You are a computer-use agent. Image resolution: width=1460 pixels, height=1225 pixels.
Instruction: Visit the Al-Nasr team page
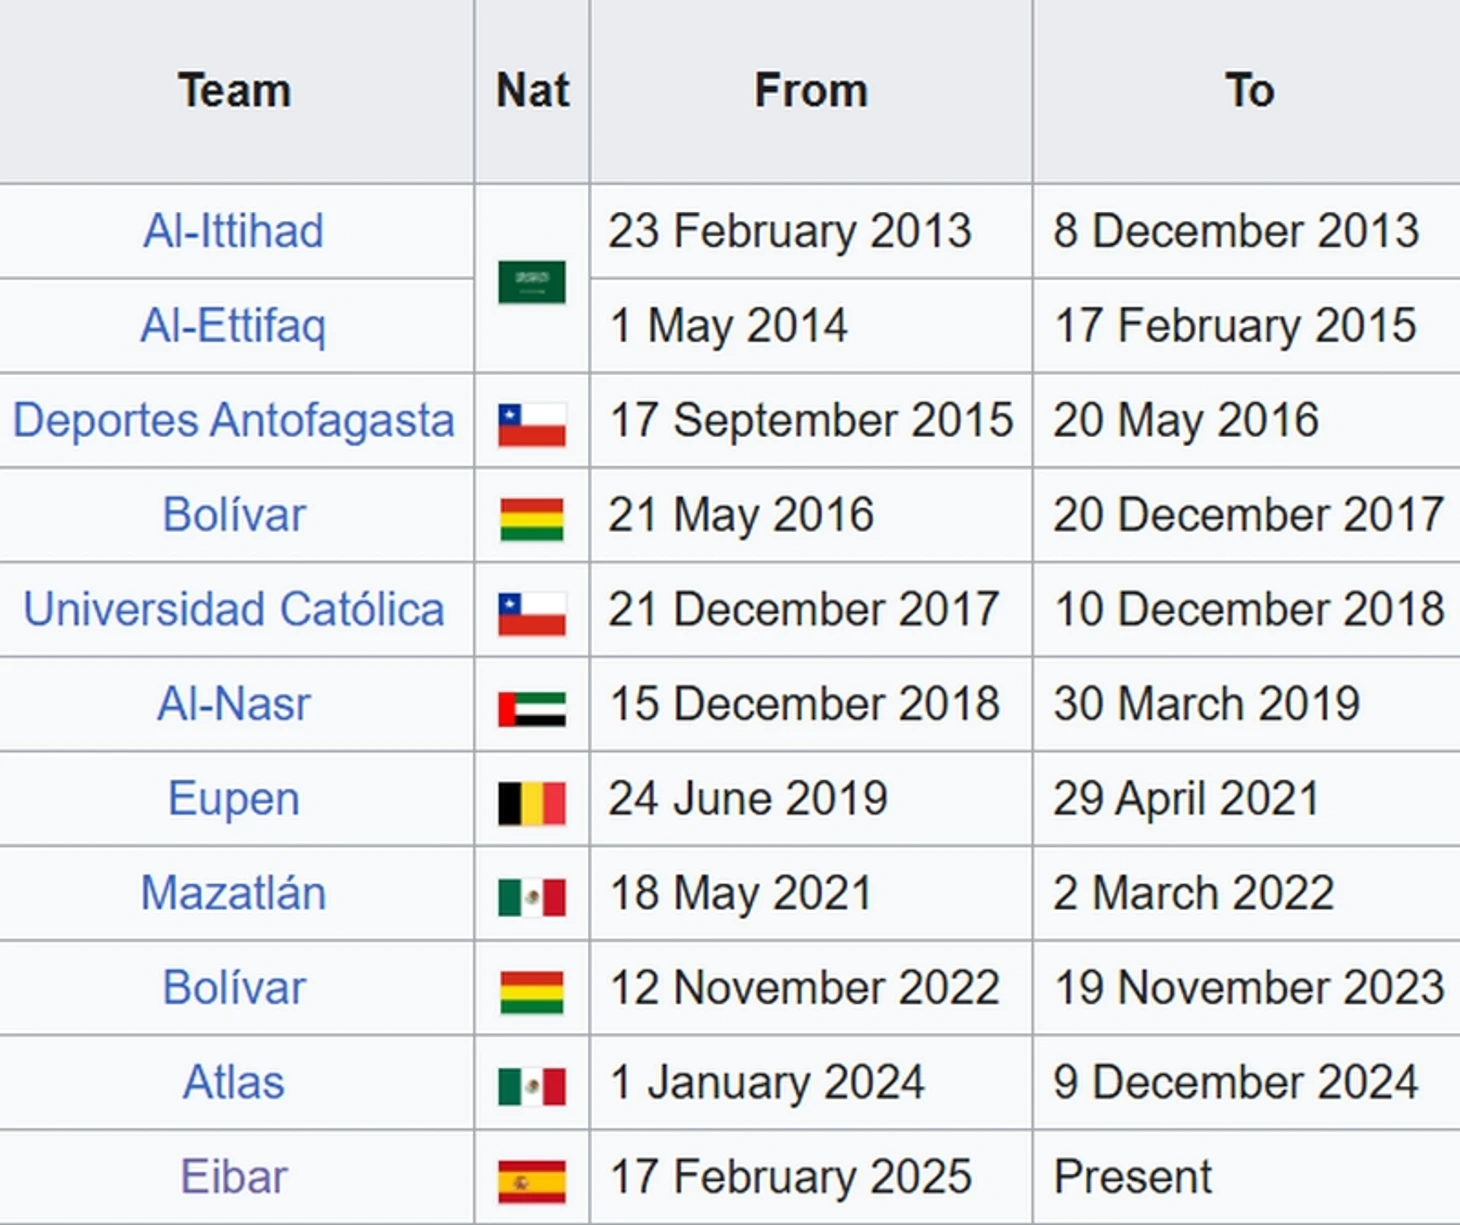pyautogui.click(x=234, y=704)
